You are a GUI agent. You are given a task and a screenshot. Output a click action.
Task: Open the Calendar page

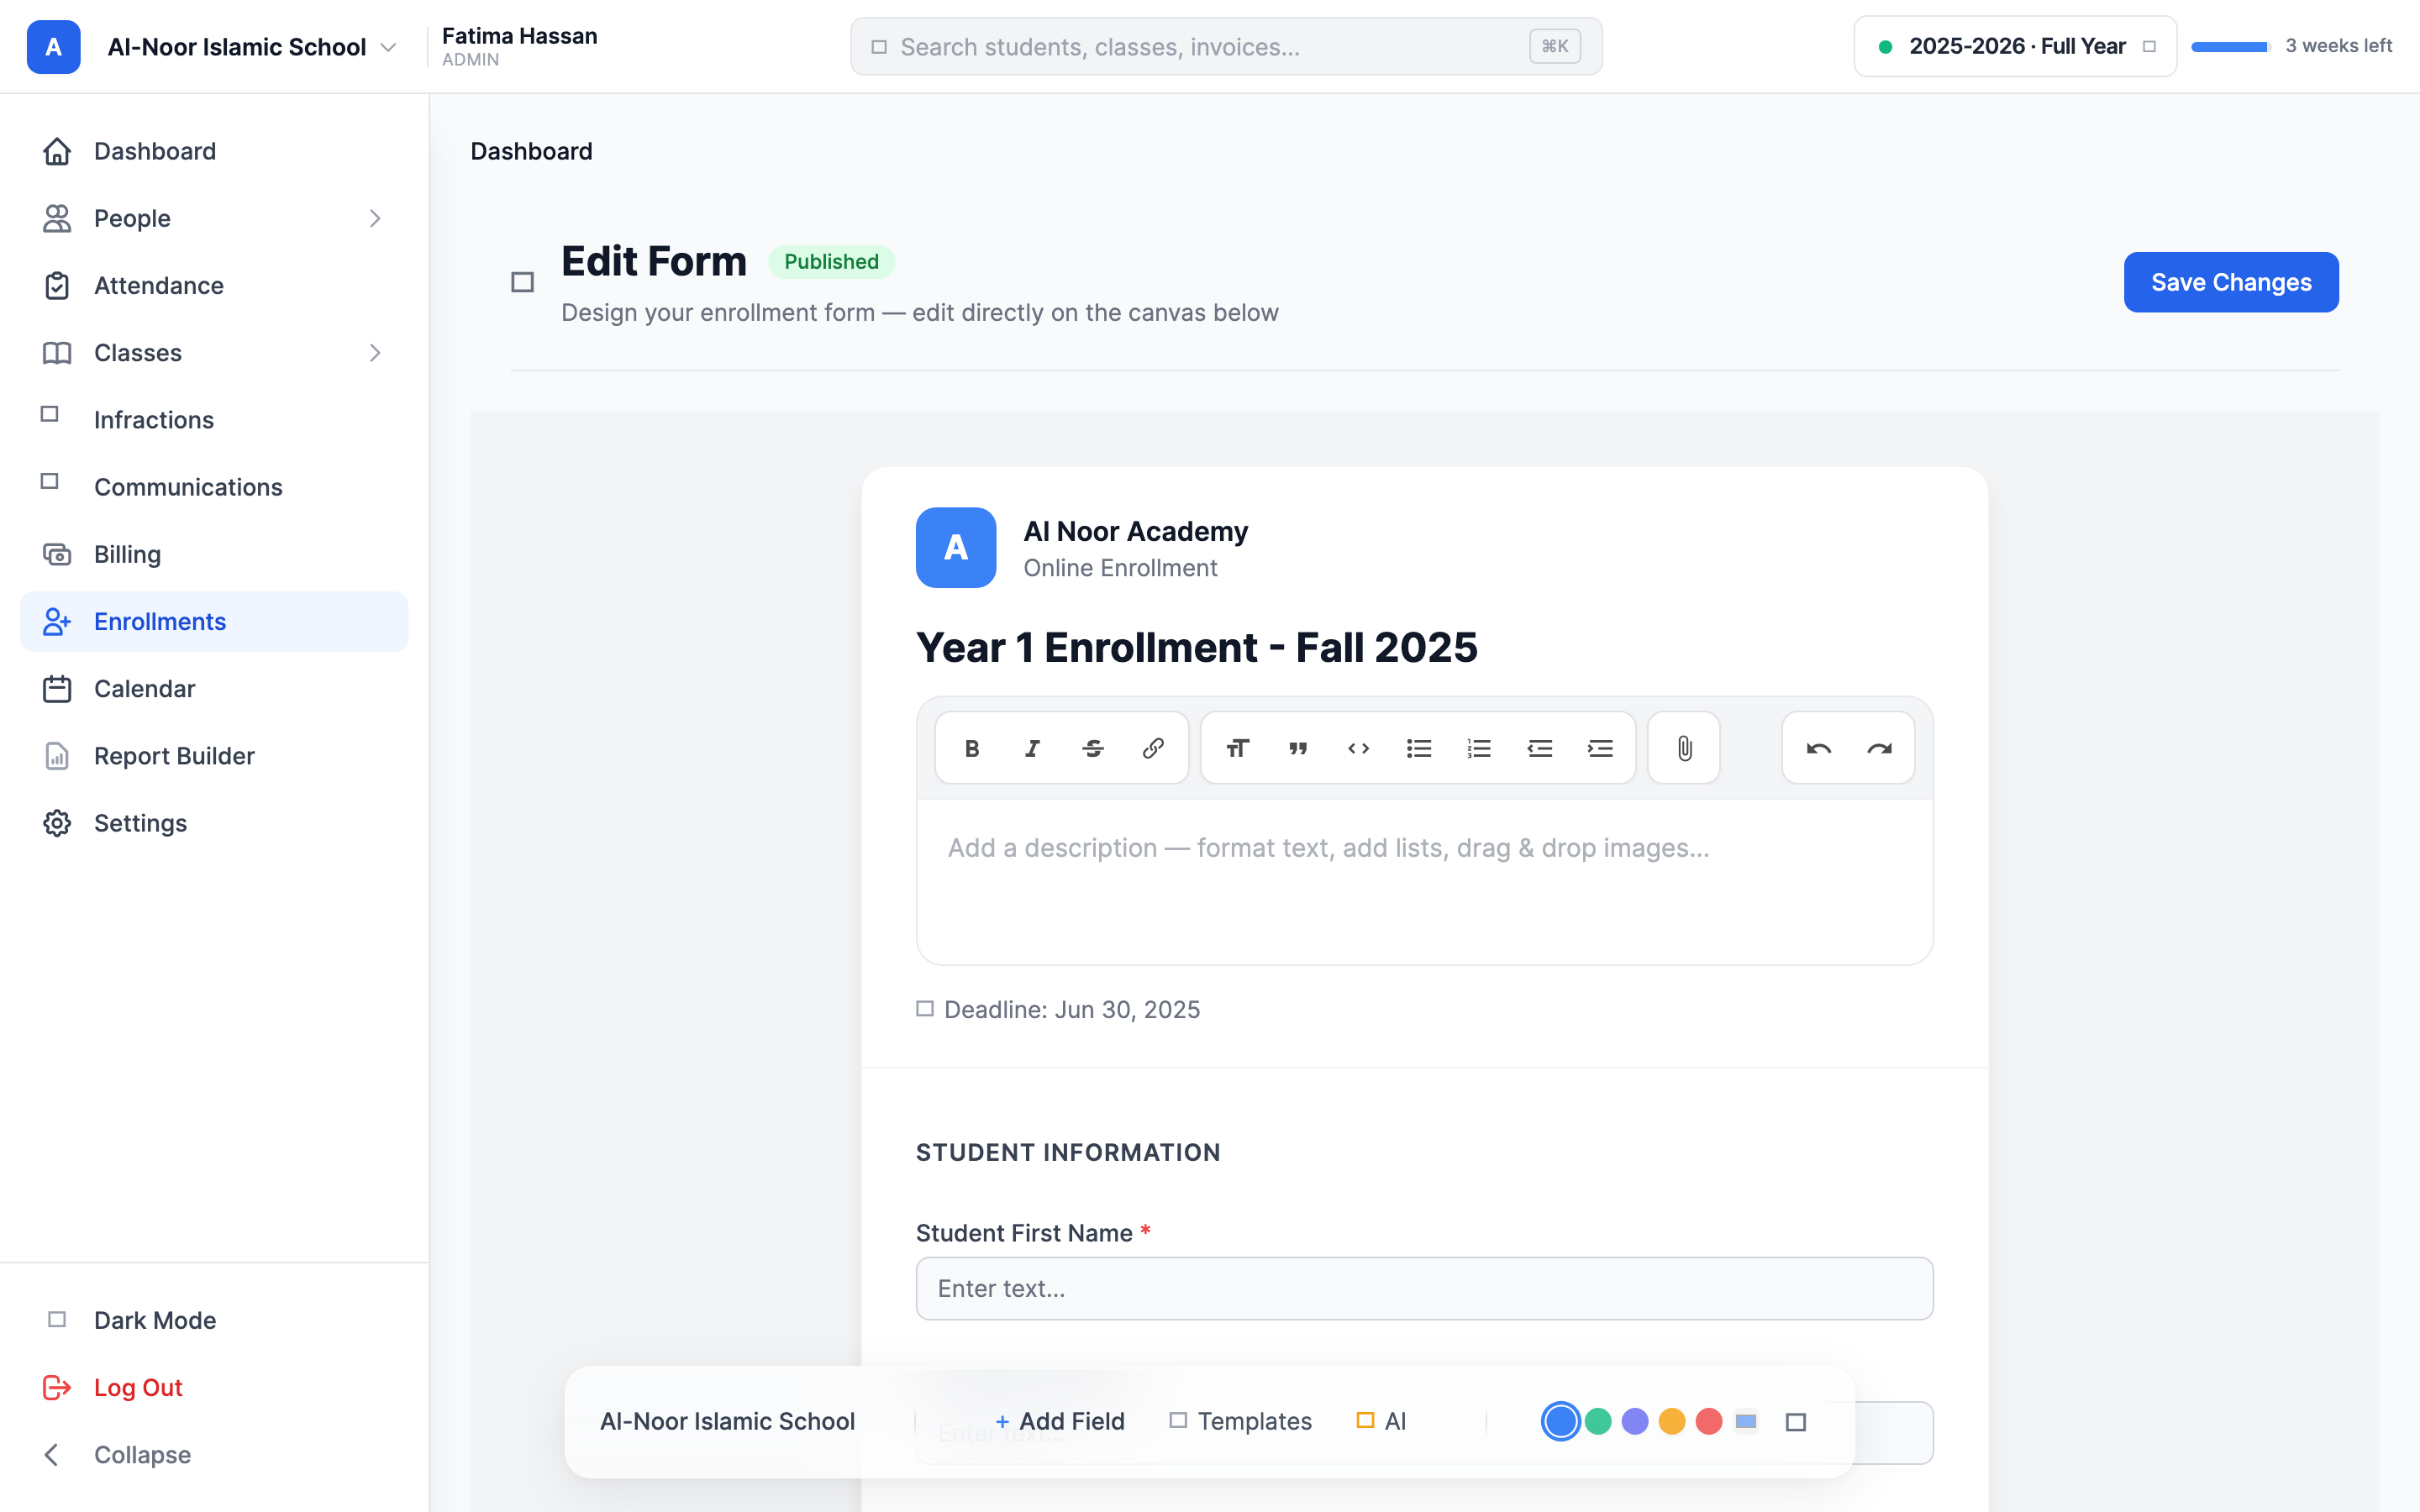coord(214,689)
